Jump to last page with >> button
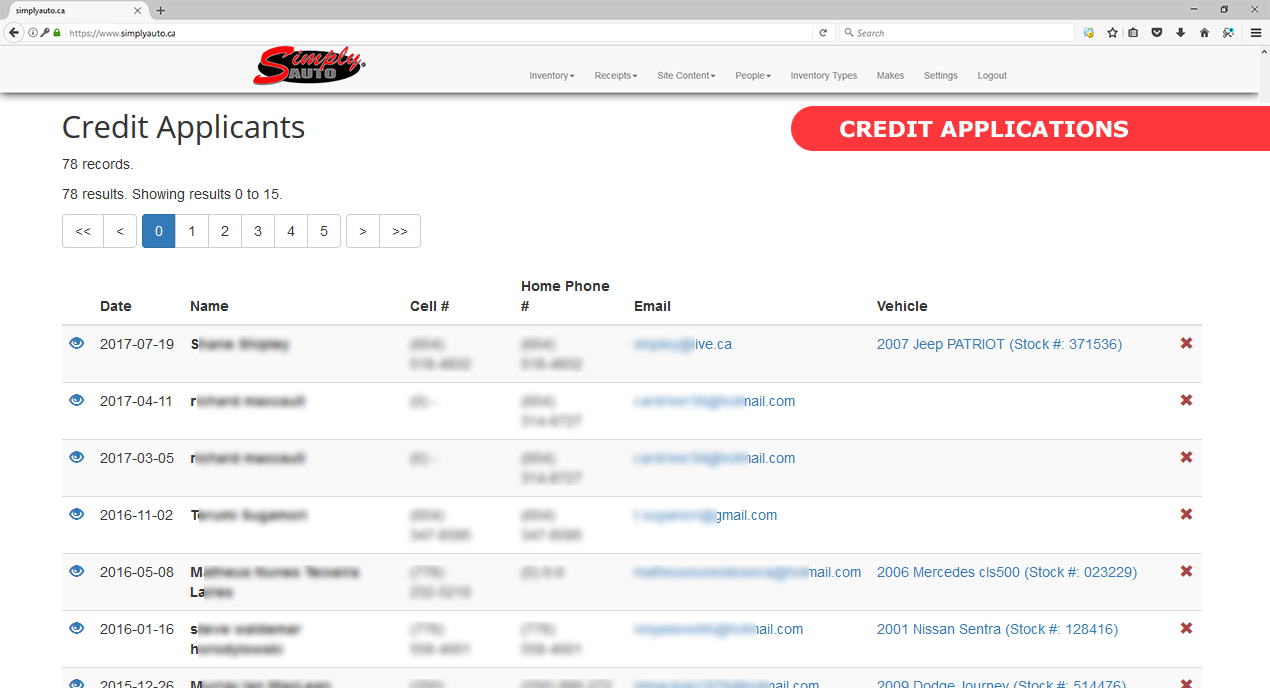The width and height of the screenshot is (1270, 688). pos(400,231)
